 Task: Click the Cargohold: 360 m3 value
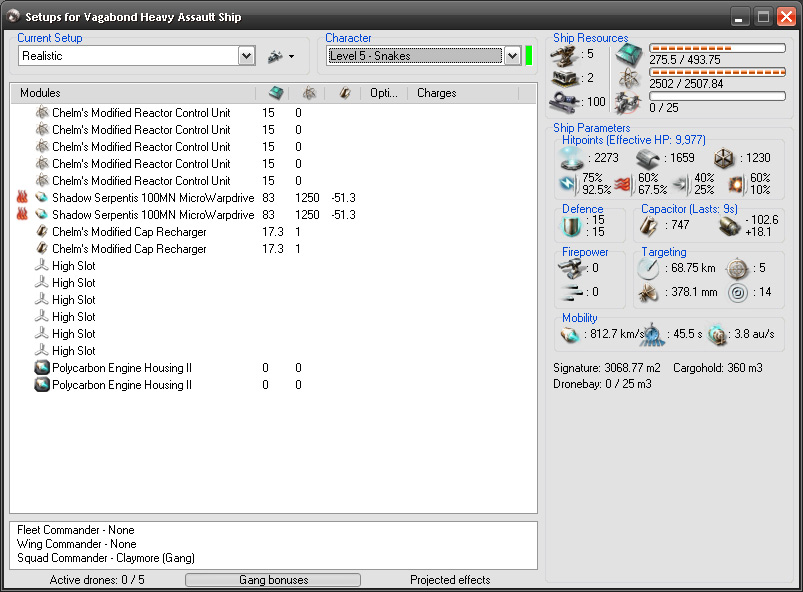(x=718, y=368)
